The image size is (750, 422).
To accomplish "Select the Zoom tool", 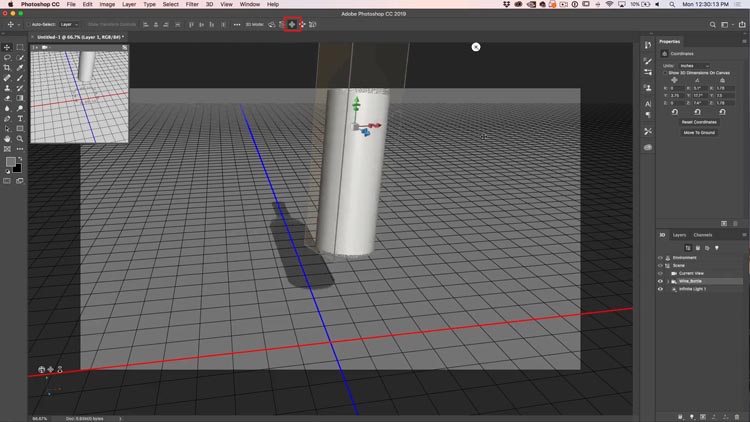I will (x=20, y=139).
